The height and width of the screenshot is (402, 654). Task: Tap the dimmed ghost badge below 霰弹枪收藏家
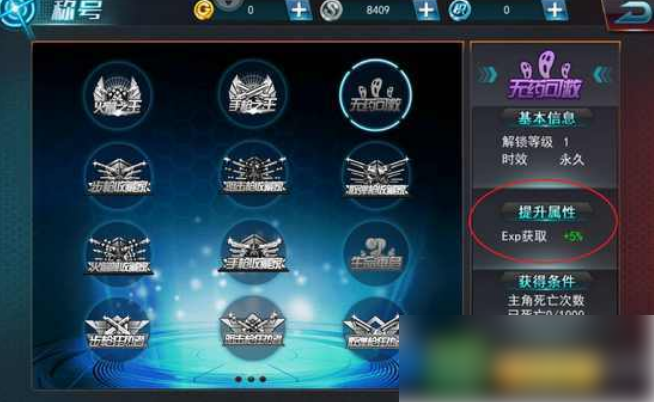click(376, 253)
